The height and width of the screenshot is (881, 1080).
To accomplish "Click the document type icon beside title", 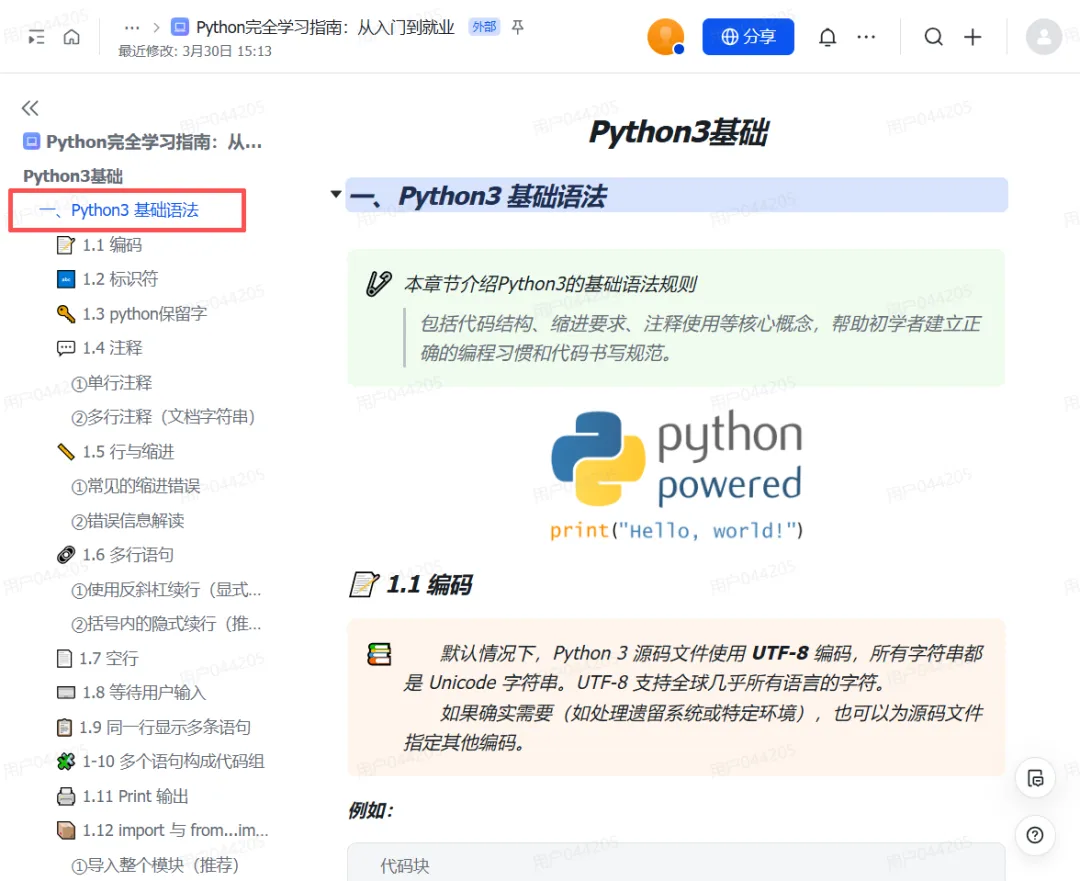I will (x=180, y=28).
